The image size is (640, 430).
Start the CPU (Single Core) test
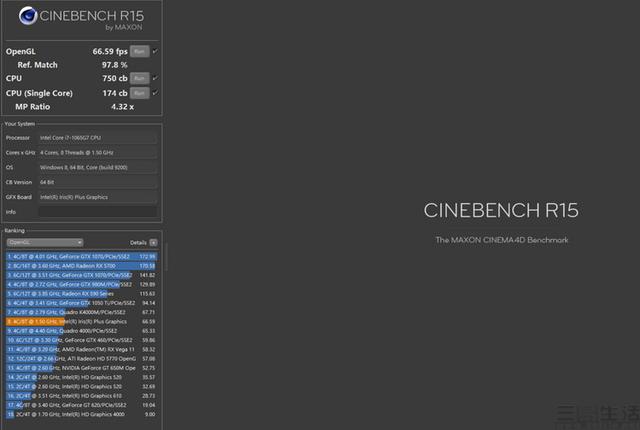pyautogui.click(x=140, y=93)
